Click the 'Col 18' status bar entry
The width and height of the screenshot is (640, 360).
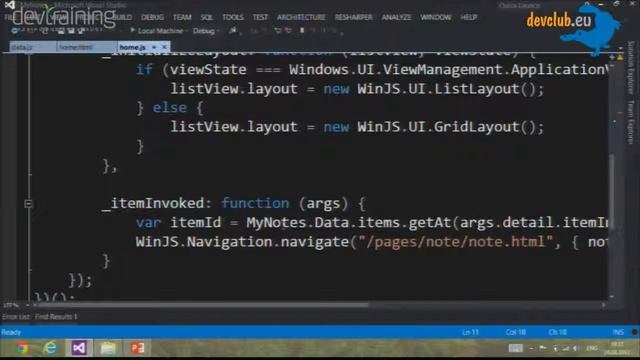pos(516,332)
